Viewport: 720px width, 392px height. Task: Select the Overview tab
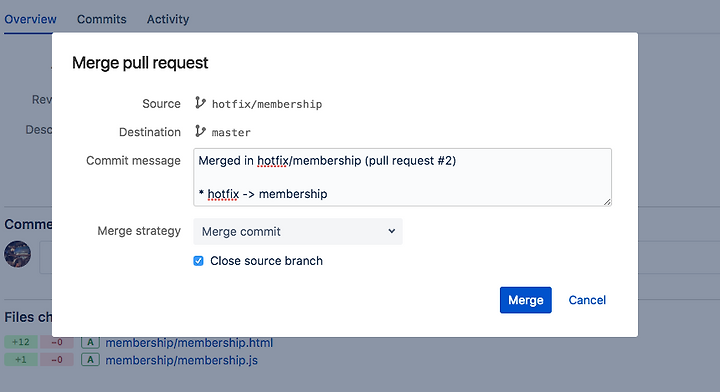30,19
